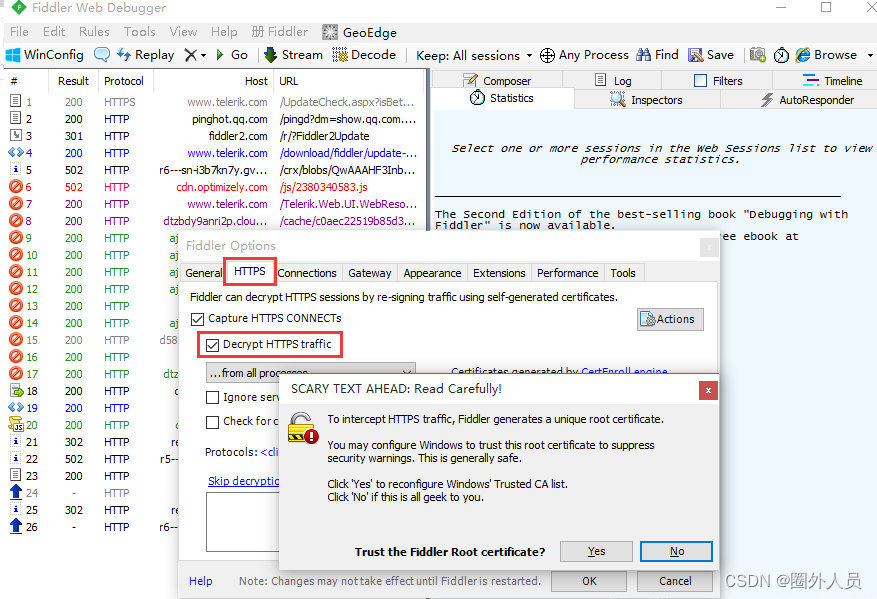The image size is (877, 599).
Task: Select the Connections options tab
Action: point(307,273)
